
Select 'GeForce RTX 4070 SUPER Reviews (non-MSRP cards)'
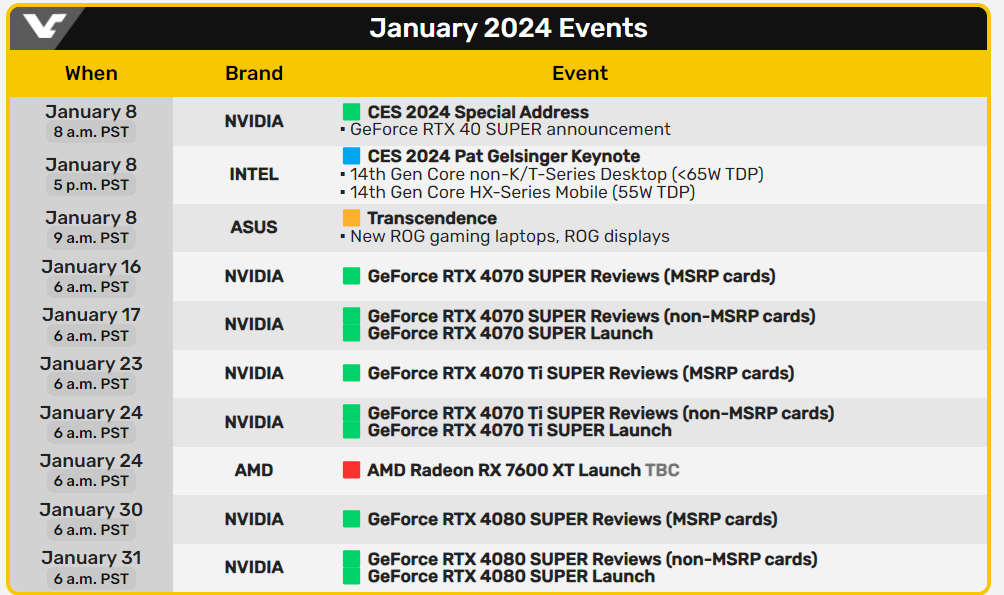pyautogui.click(x=591, y=316)
